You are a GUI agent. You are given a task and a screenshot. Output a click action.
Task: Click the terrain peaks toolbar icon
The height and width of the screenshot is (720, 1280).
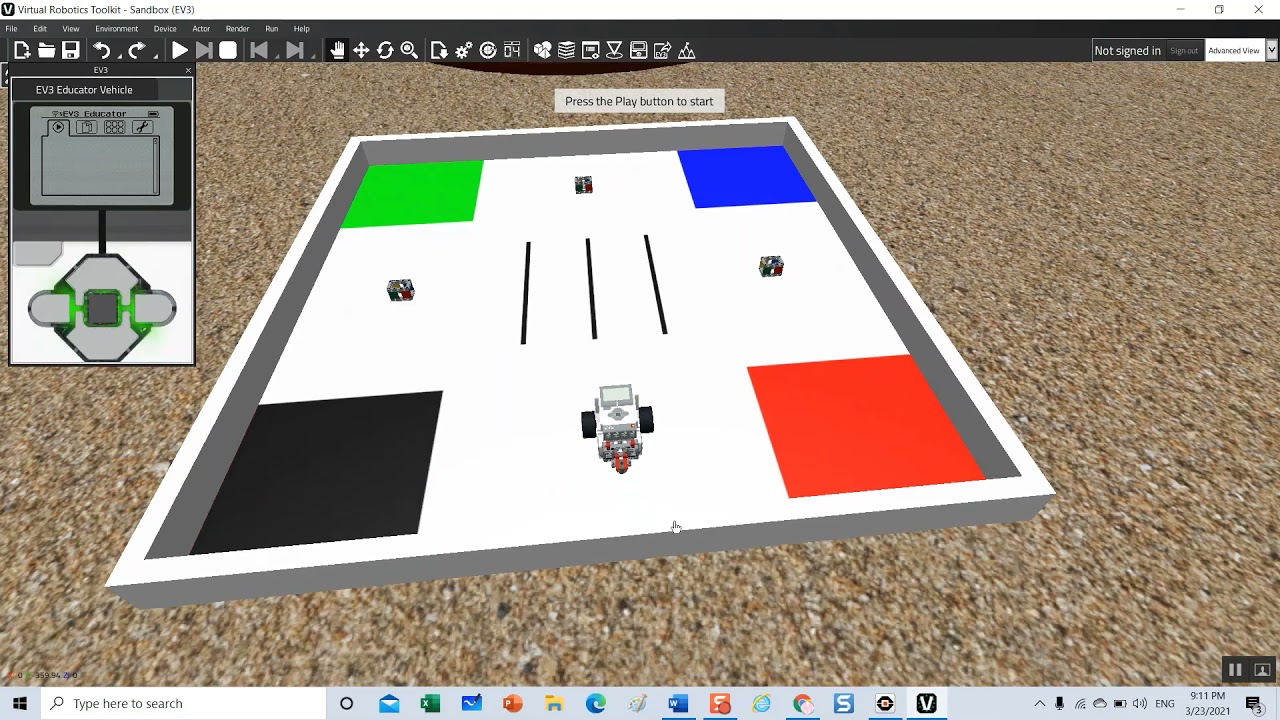(687, 50)
